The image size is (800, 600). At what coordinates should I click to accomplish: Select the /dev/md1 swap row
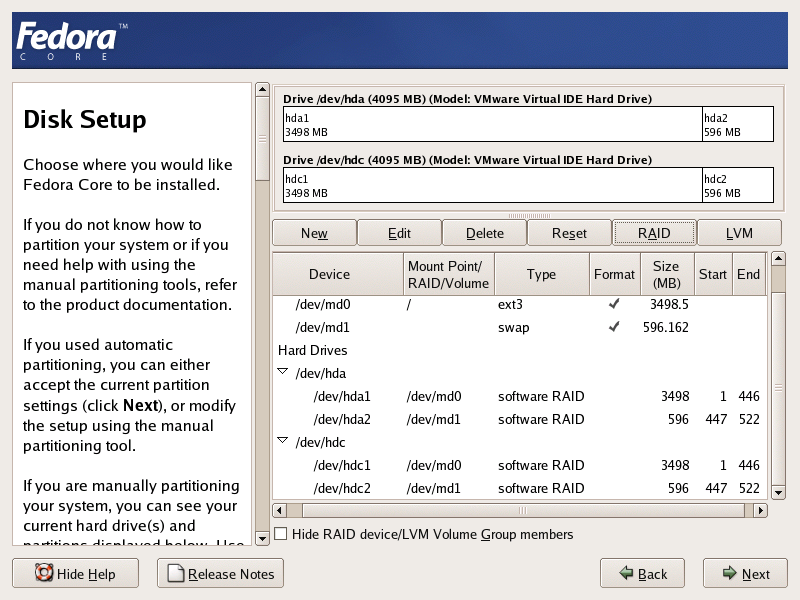[x=519, y=327]
